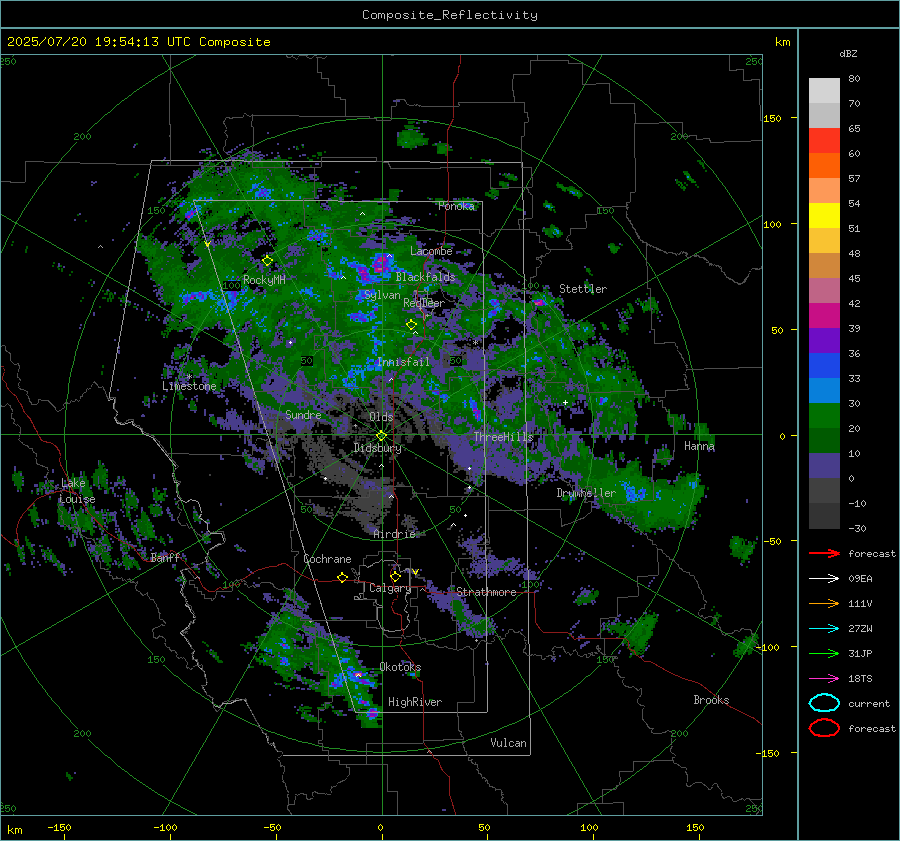
Task: Click the RedDeer city label
Action: tap(424, 303)
